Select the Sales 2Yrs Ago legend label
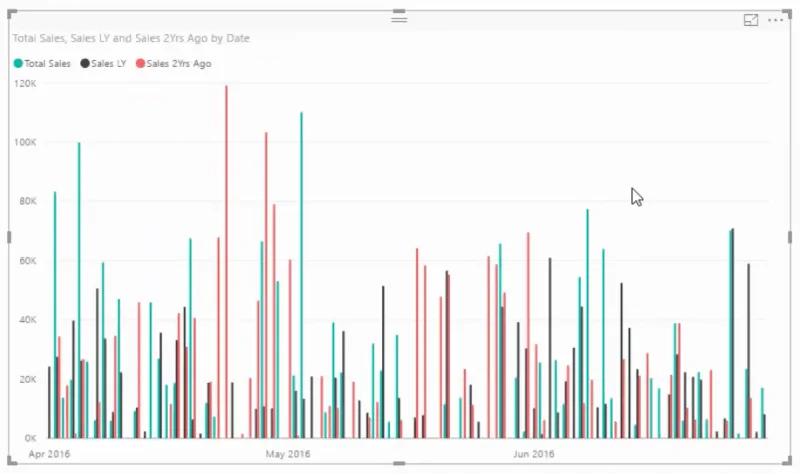Screen dimensions: 800x474 coord(179,64)
